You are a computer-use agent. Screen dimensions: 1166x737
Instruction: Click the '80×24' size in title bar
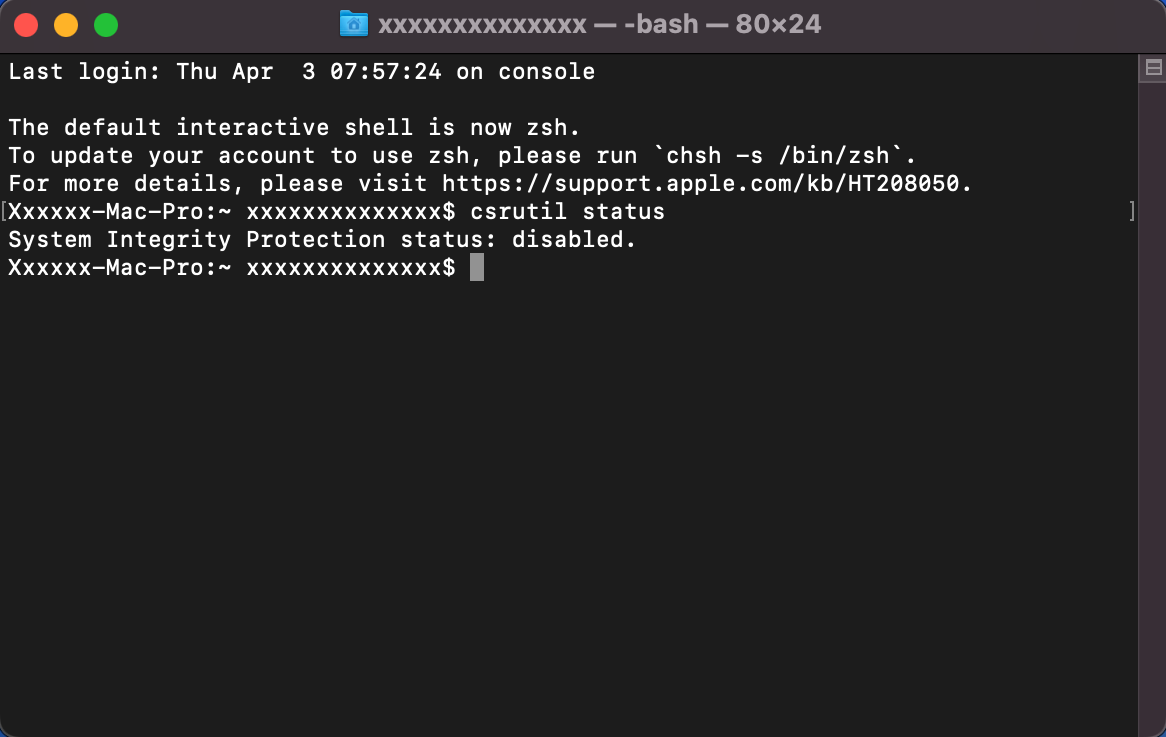[778, 25]
